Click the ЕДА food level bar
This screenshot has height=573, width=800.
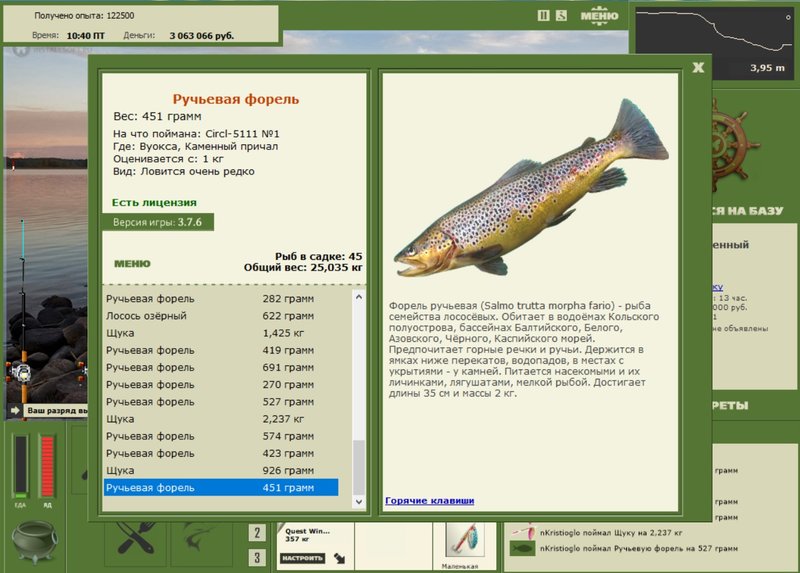click(20, 466)
